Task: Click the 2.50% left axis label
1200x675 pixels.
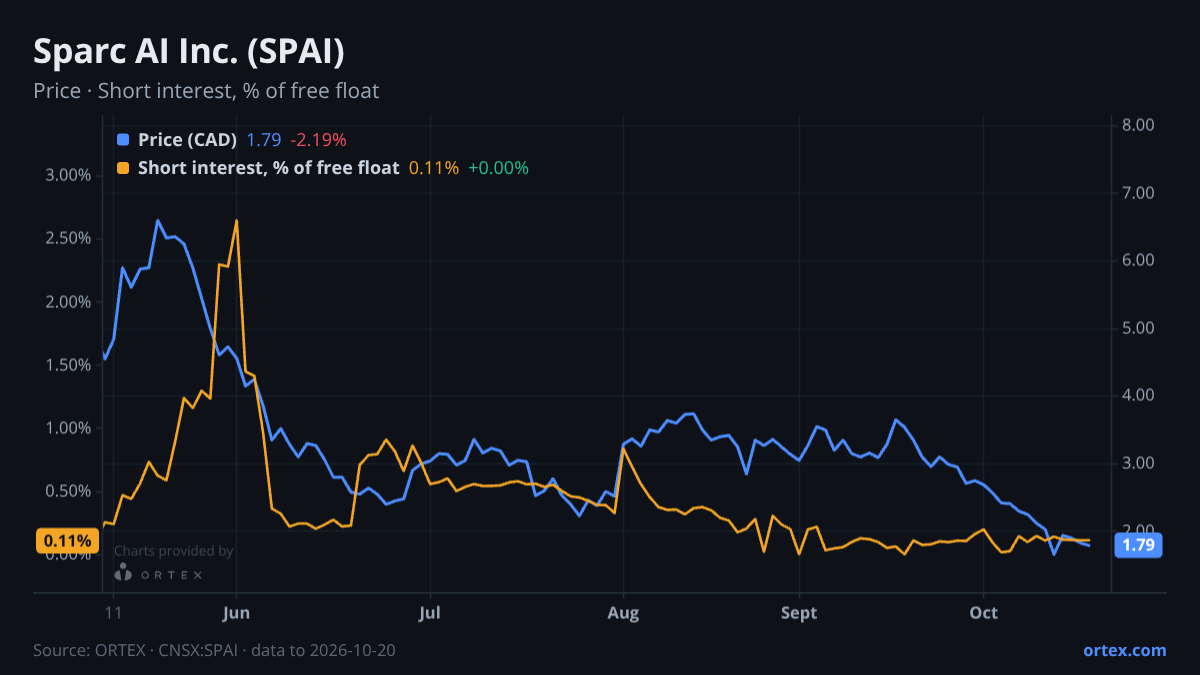Action: pos(68,238)
